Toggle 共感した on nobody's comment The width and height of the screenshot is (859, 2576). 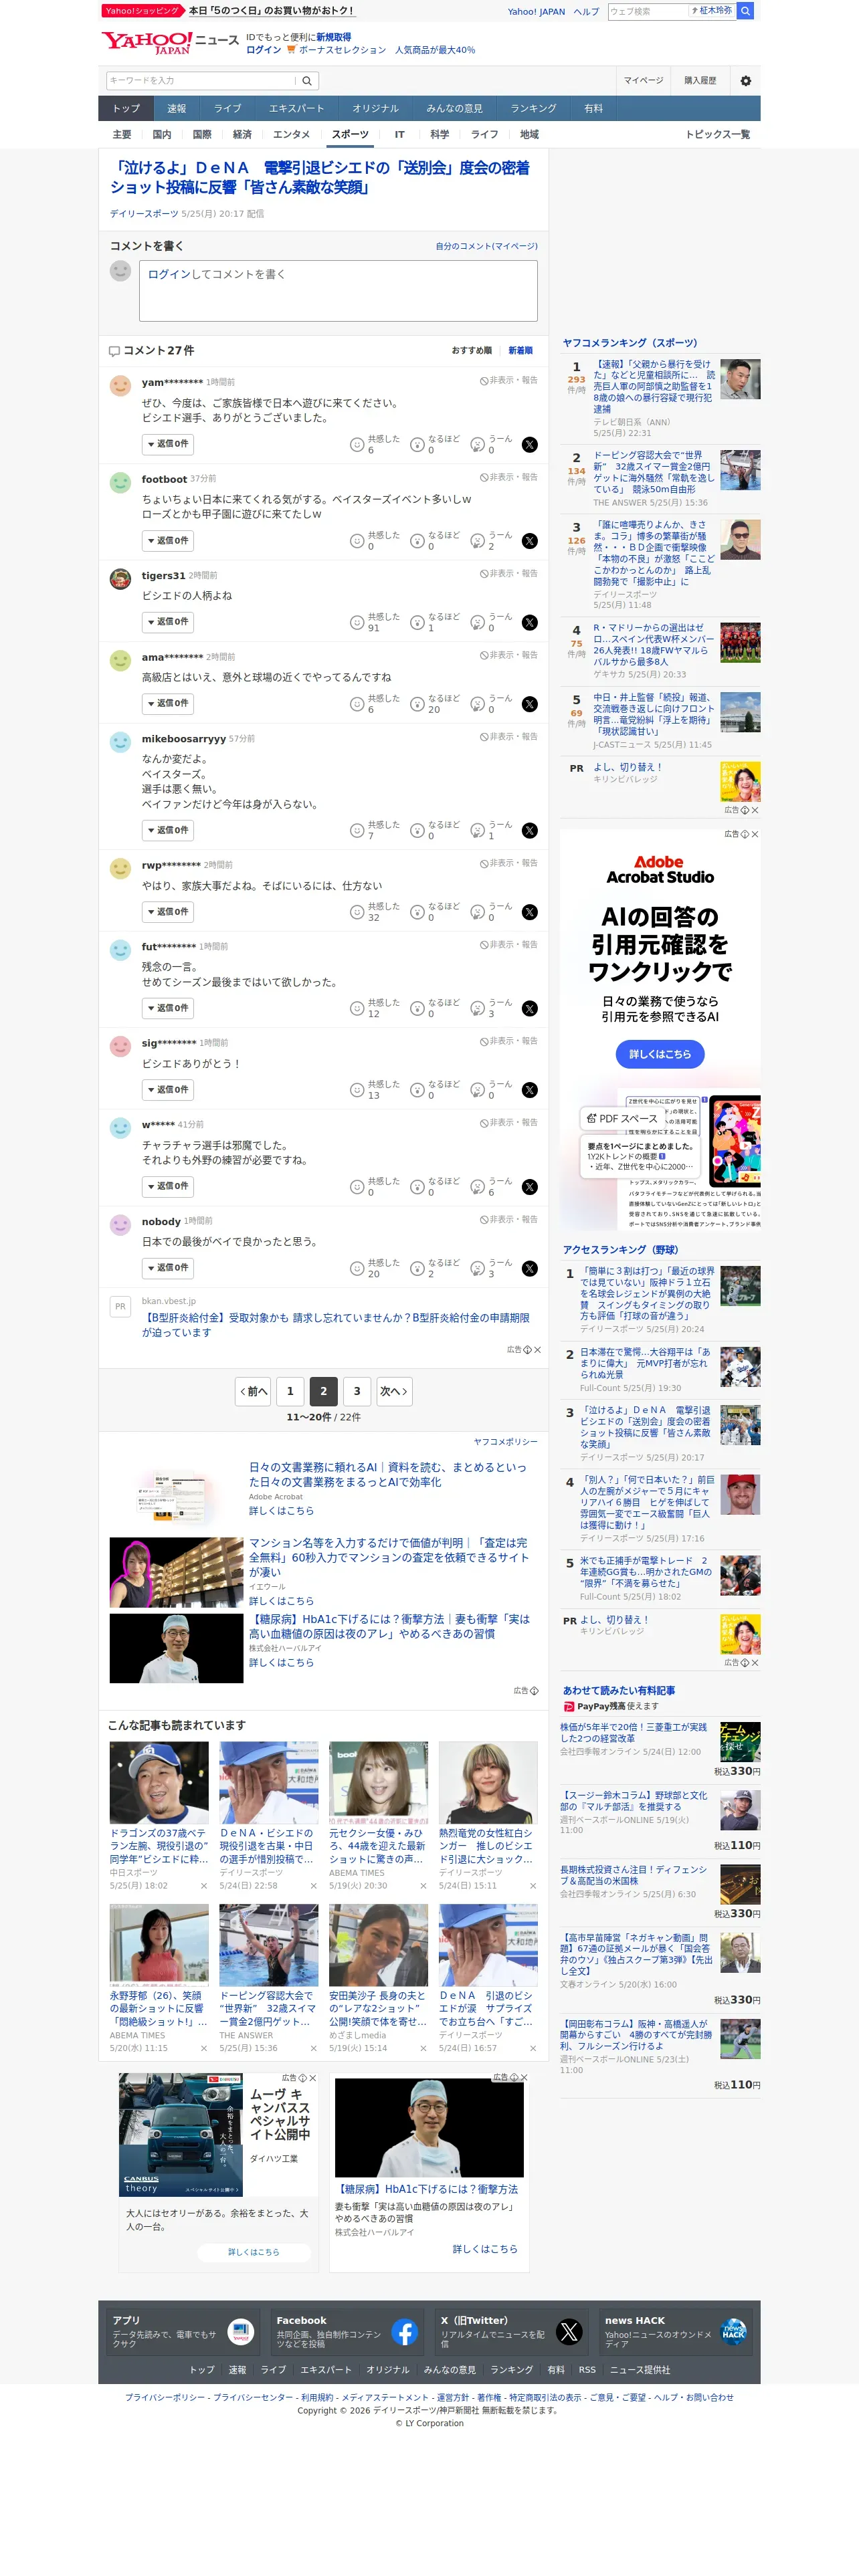coord(374,1268)
